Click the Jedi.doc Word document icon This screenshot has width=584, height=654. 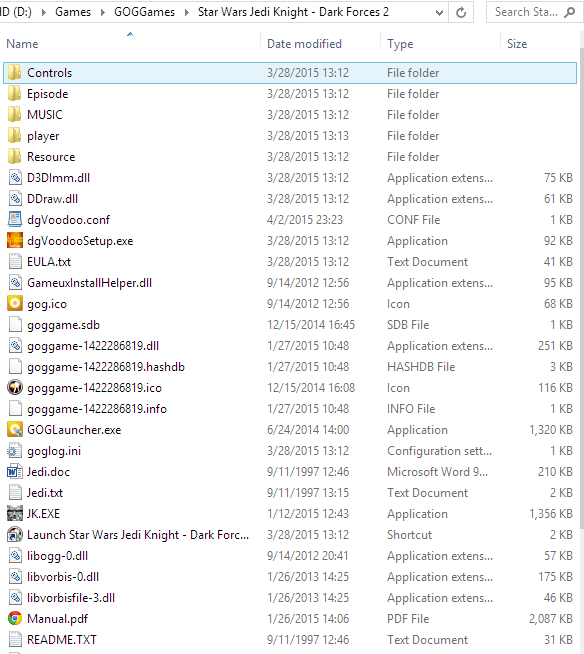(15, 472)
